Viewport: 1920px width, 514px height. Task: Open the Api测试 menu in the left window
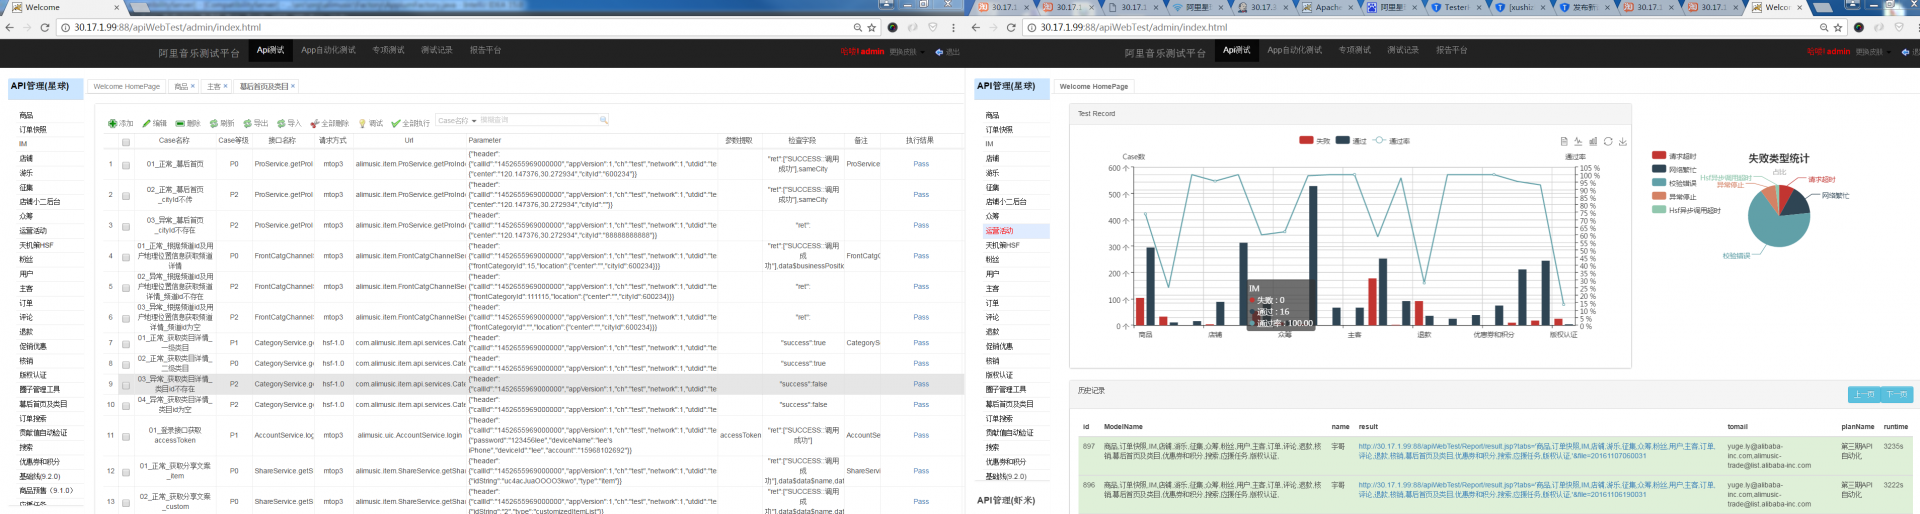pos(270,50)
